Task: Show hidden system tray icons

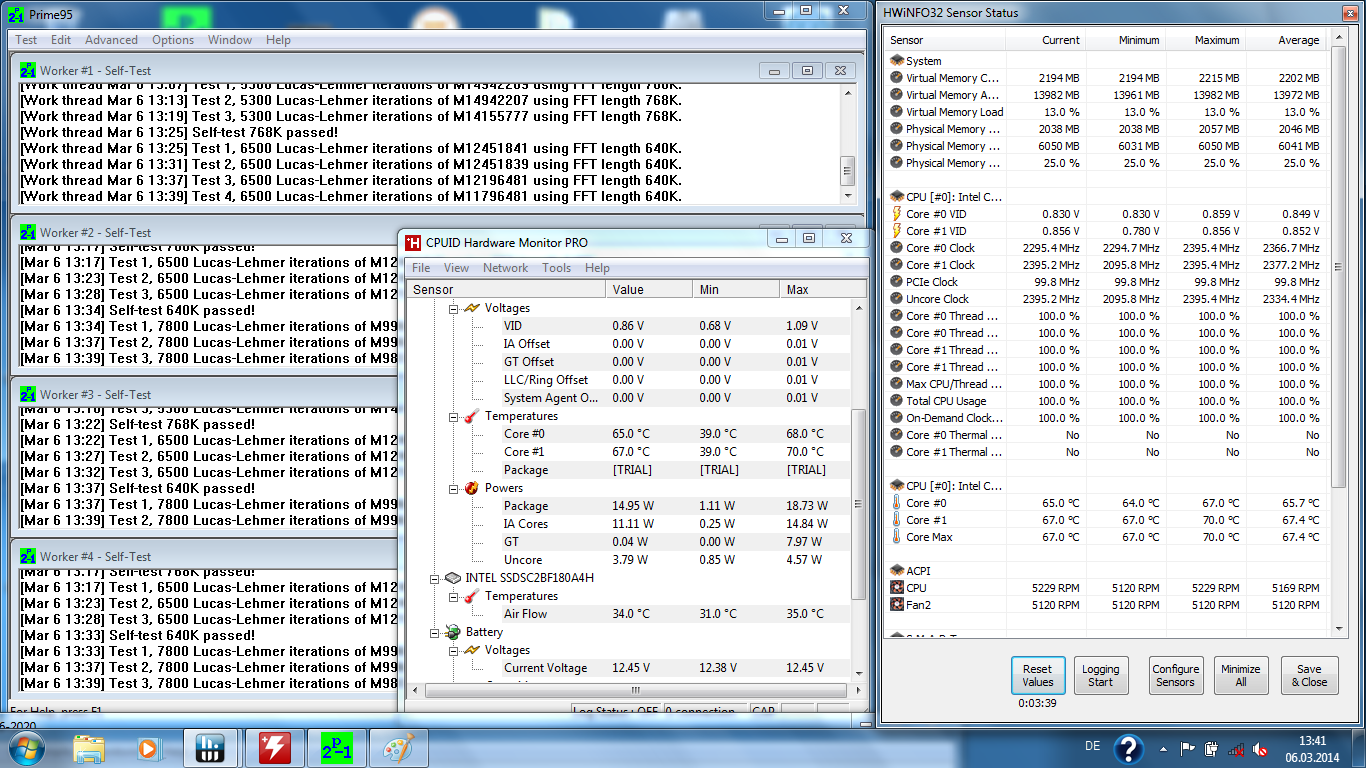Action: pos(1164,748)
